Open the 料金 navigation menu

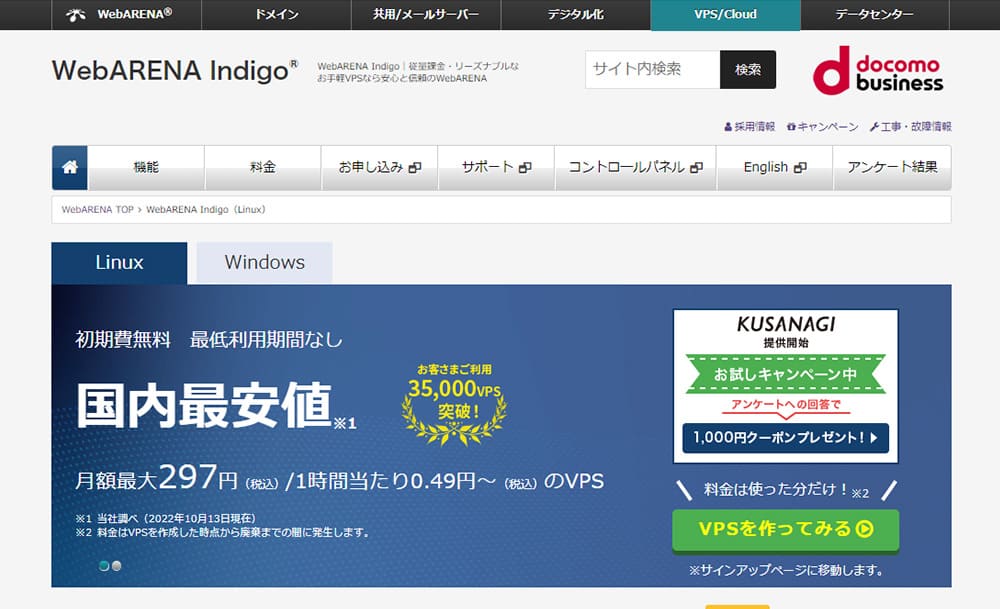pyautogui.click(x=263, y=168)
